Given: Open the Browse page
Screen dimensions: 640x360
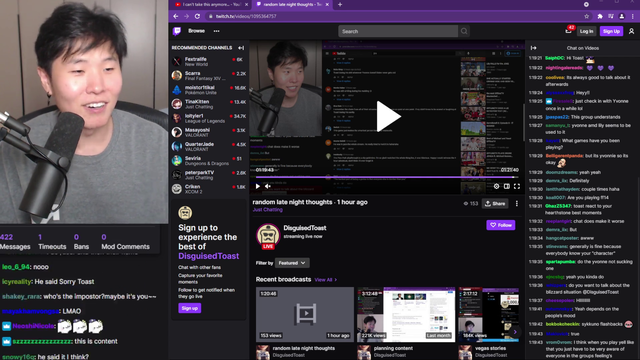Looking at the screenshot, I should click(x=196, y=31).
